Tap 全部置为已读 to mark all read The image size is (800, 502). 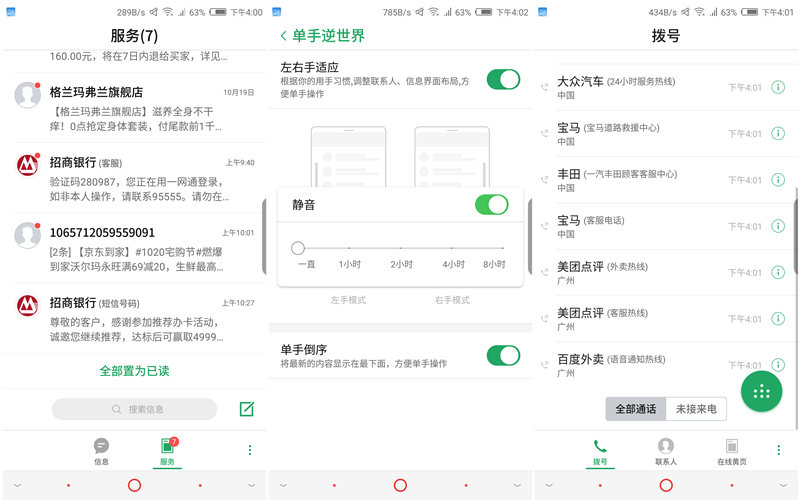pos(134,371)
